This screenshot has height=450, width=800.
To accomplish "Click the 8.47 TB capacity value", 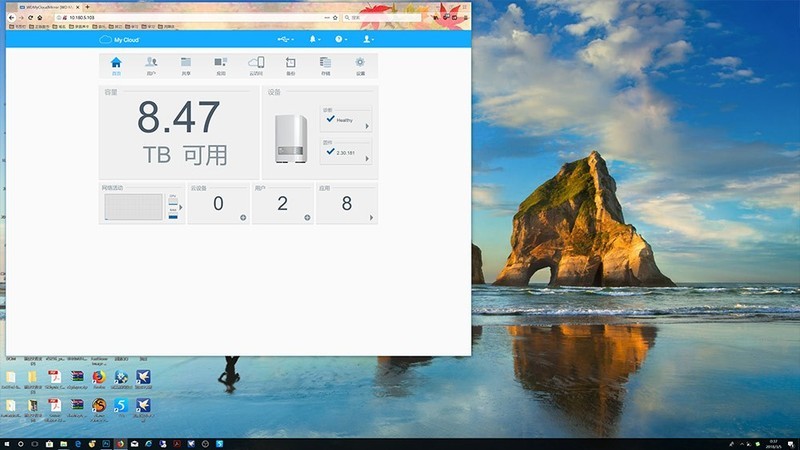I will [x=179, y=117].
